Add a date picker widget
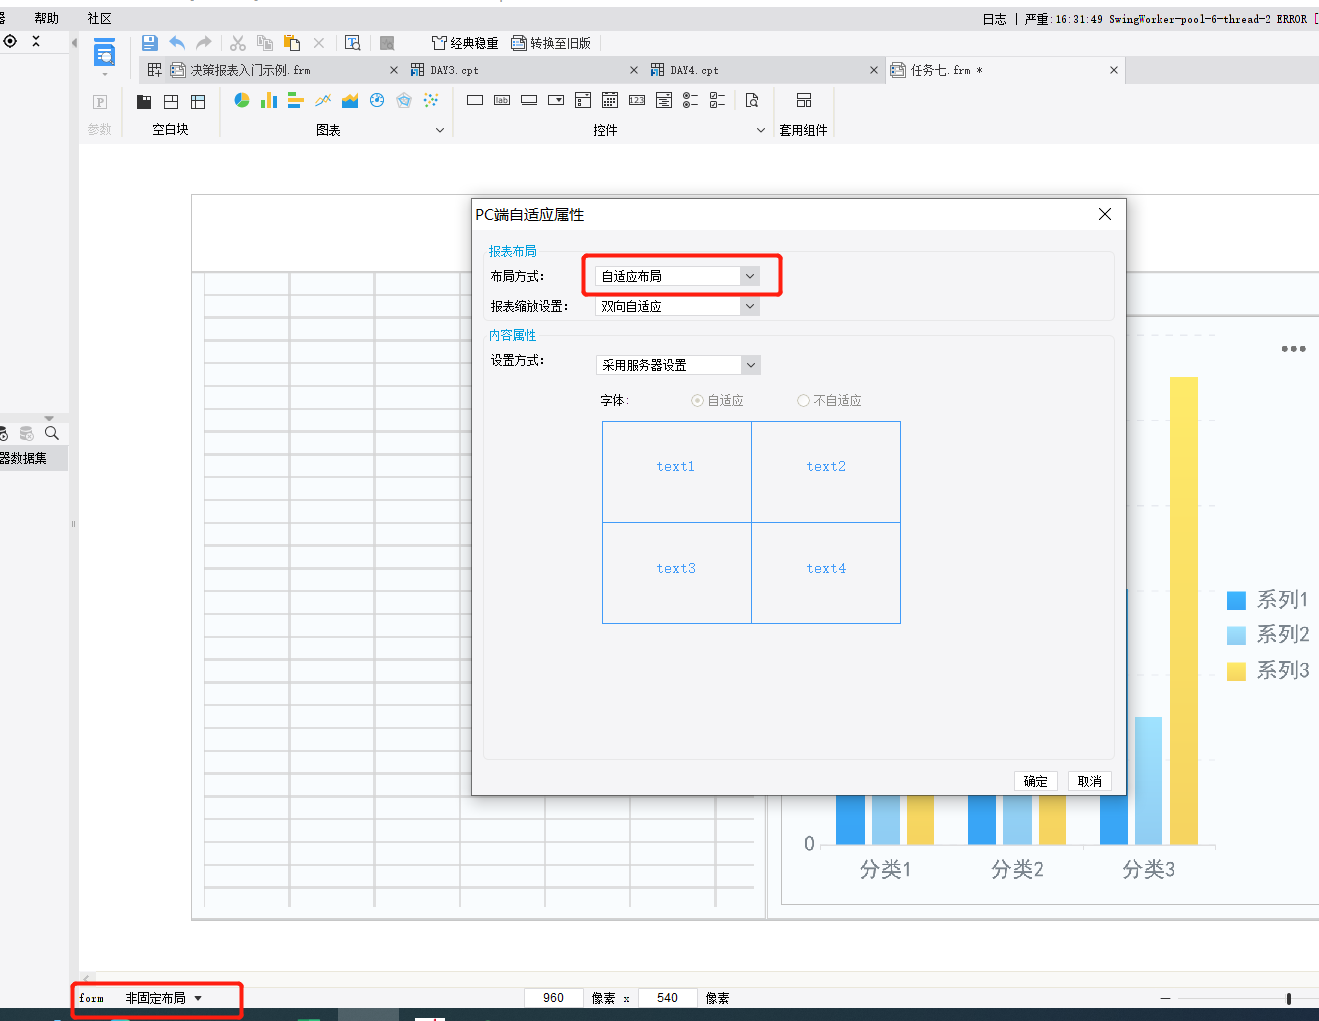1319x1021 pixels. pos(610,100)
